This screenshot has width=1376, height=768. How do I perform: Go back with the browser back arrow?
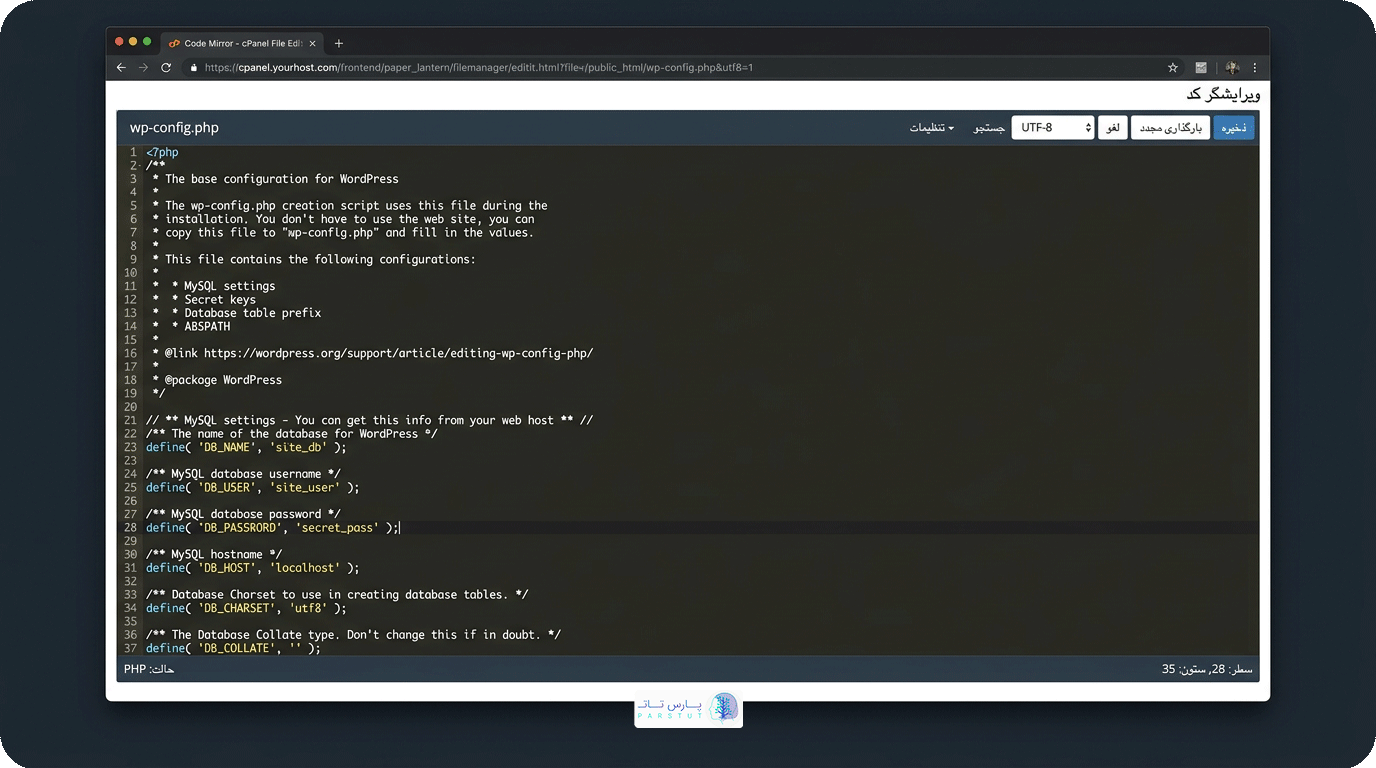121,68
